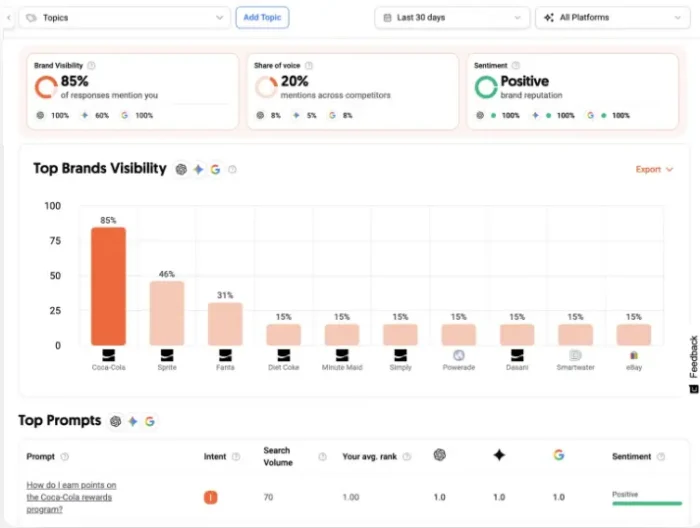Toggle ChatGPT filter for Top Brands Visibility
The width and height of the screenshot is (700, 528).
pyautogui.click(x=181, y=170)
